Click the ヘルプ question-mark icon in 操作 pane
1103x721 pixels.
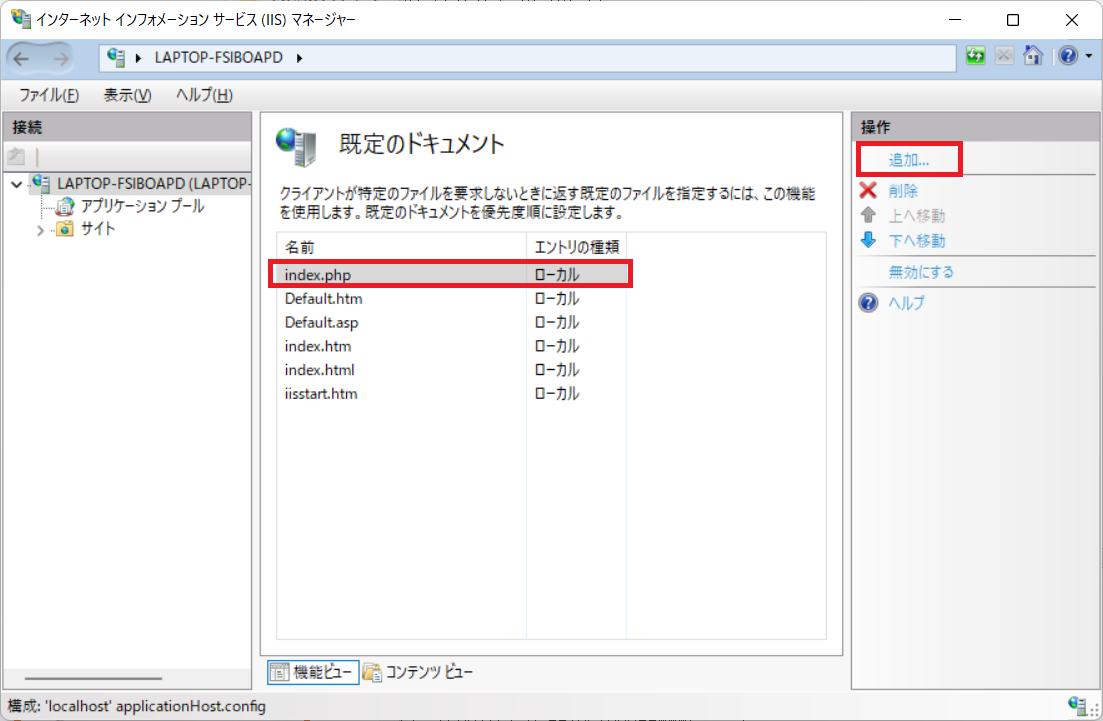867,302
